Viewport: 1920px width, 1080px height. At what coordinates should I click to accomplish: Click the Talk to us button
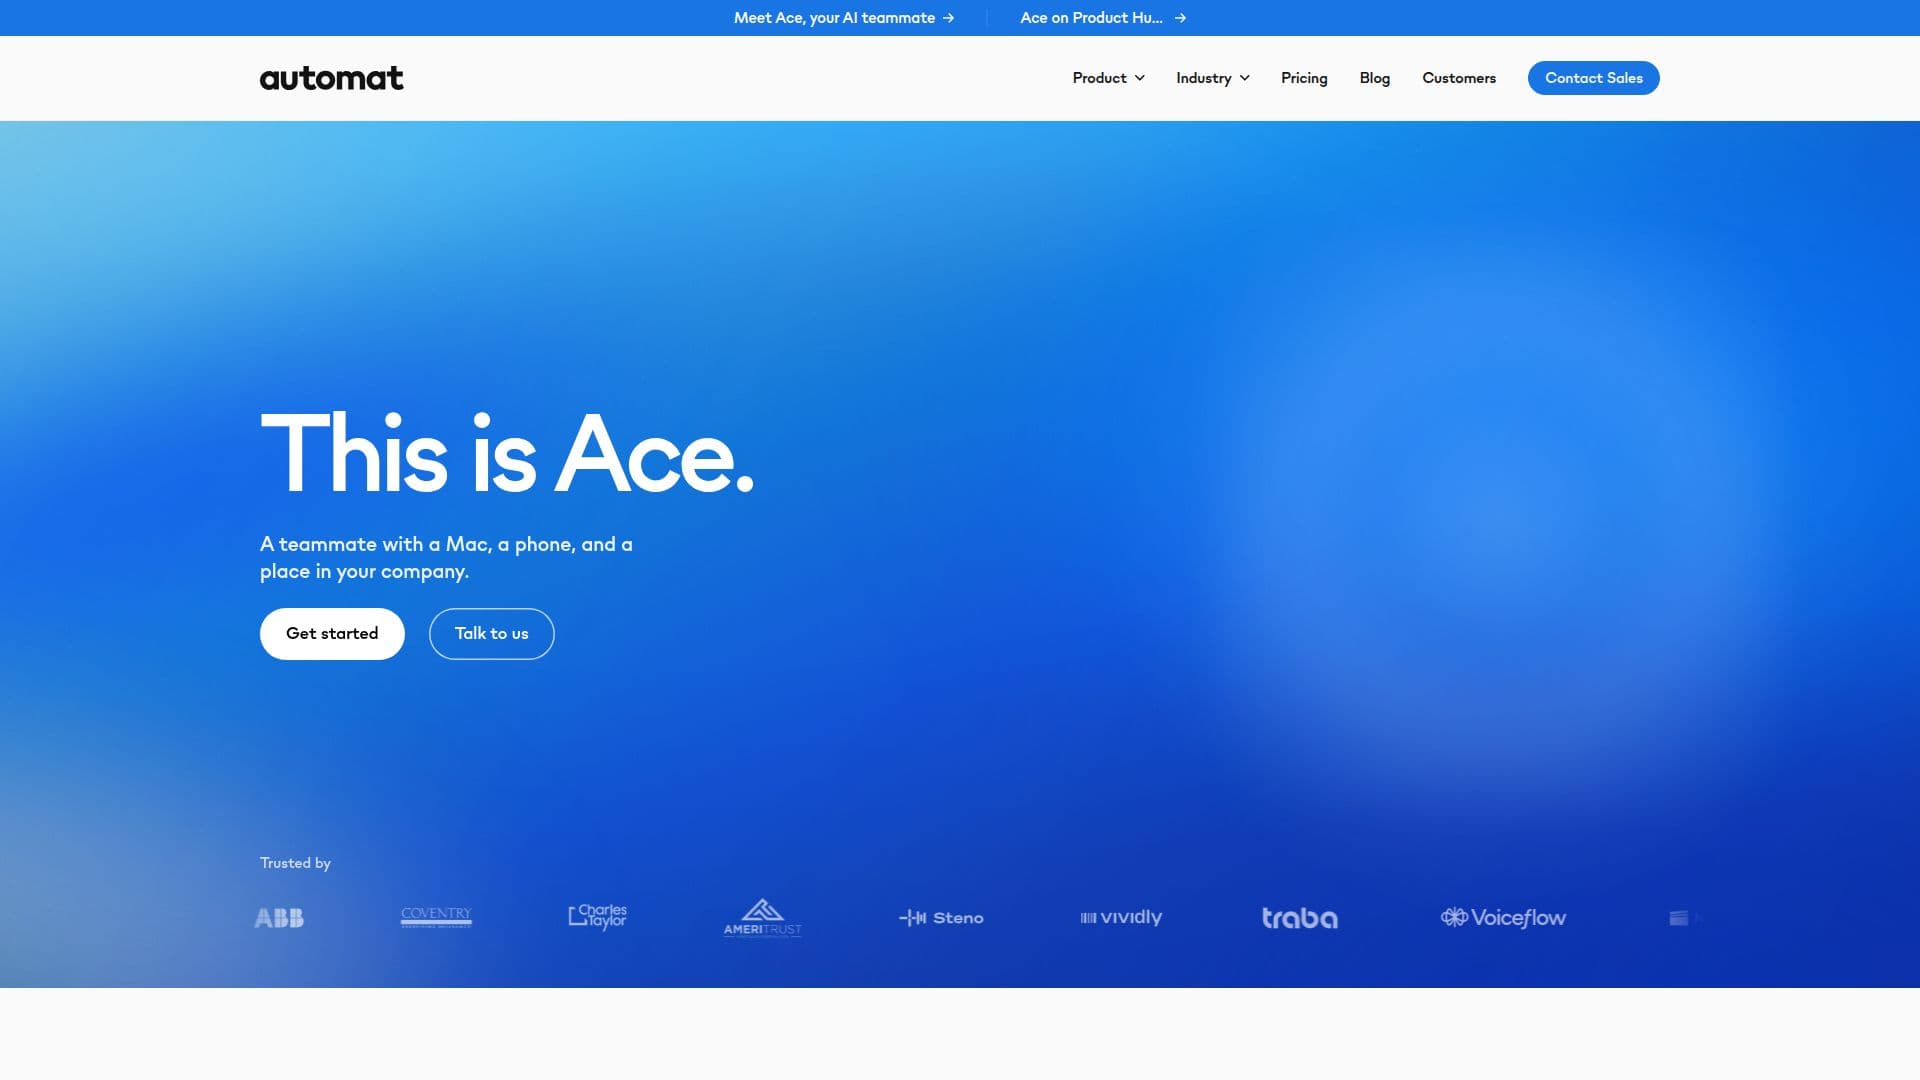coord(491,634)
